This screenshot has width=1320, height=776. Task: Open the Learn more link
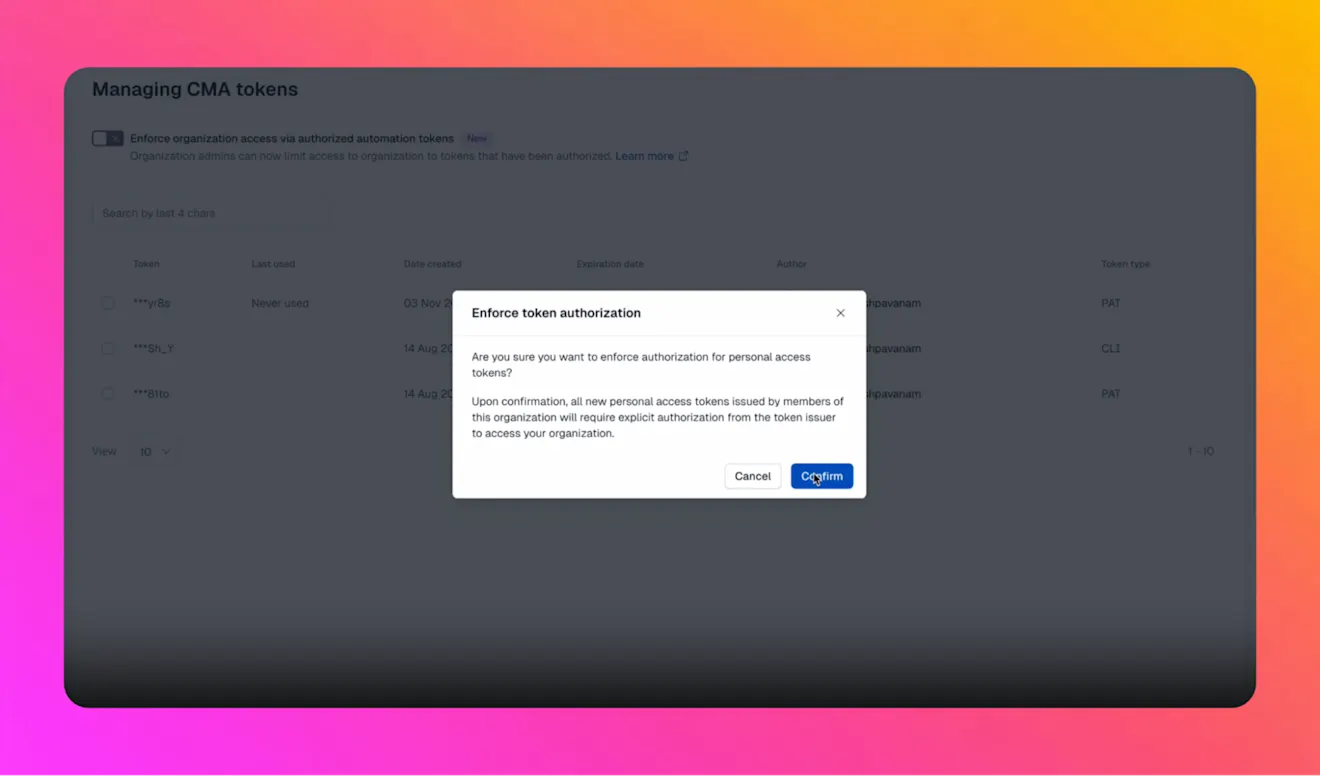(x=644, y=156)
